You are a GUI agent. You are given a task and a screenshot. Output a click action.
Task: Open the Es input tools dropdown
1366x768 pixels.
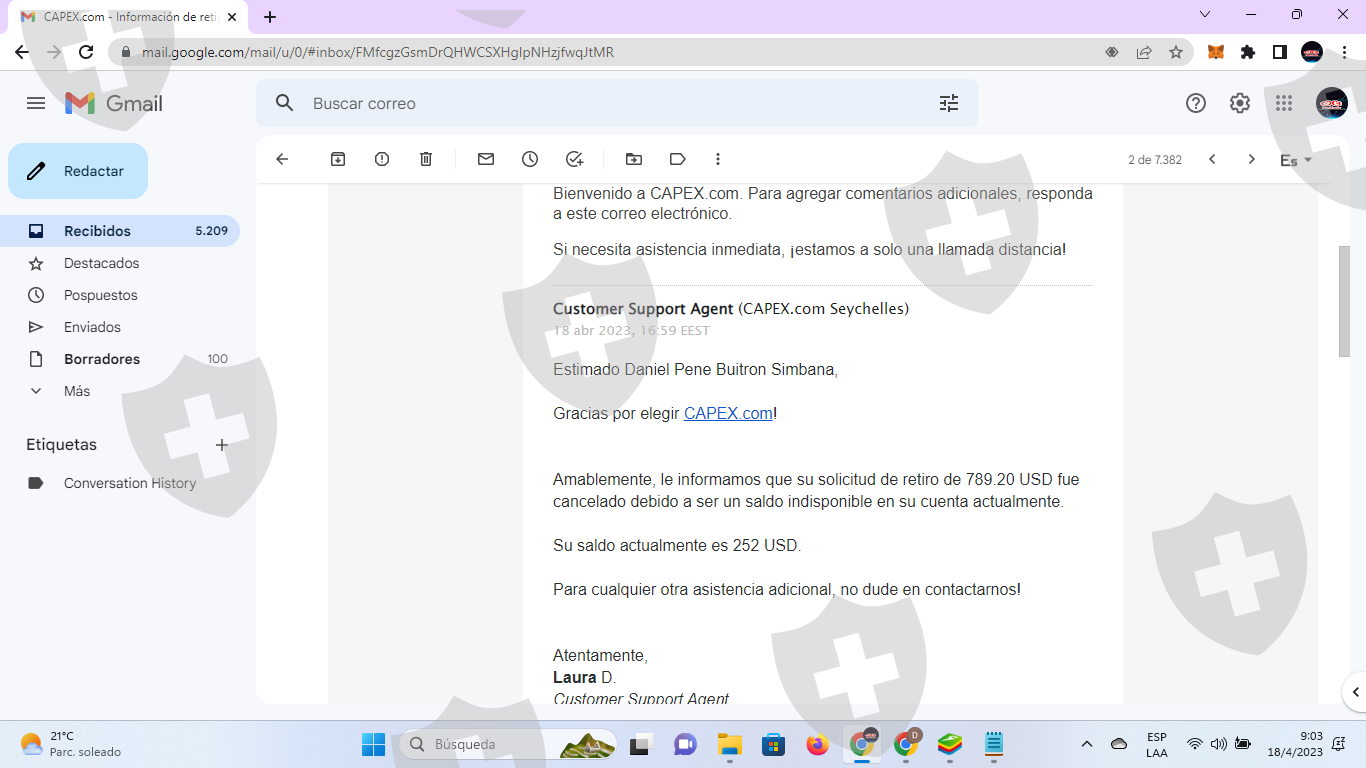[1296, 160]
